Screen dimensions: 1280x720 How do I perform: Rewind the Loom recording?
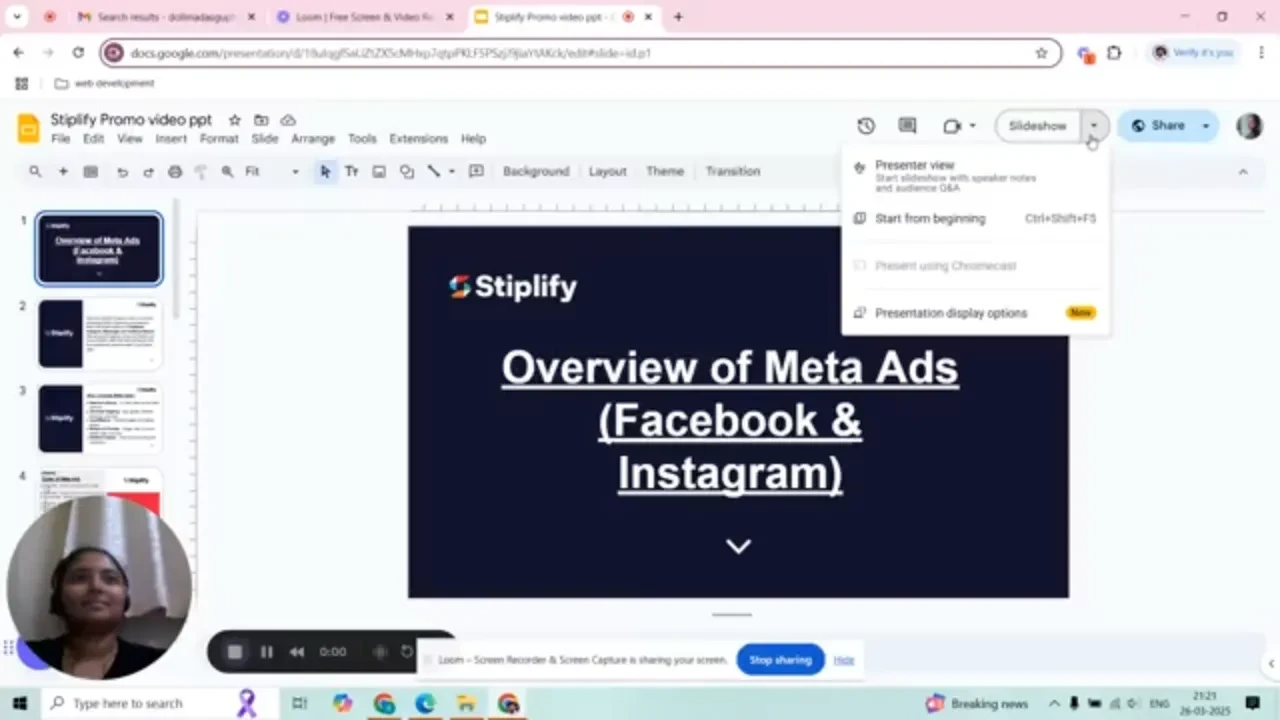[297, 652]
